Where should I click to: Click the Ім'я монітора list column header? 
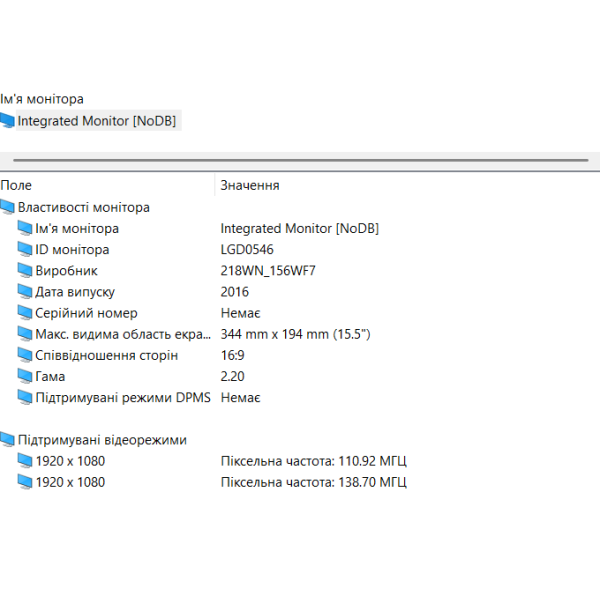(42, 99)
